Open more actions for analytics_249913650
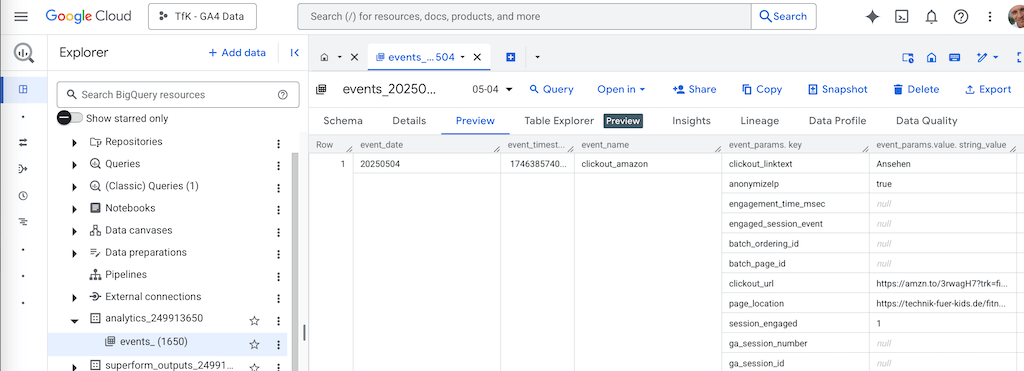Image resolution: width=1024 pixels, height=371 pixels. click(x=279, y=321)
